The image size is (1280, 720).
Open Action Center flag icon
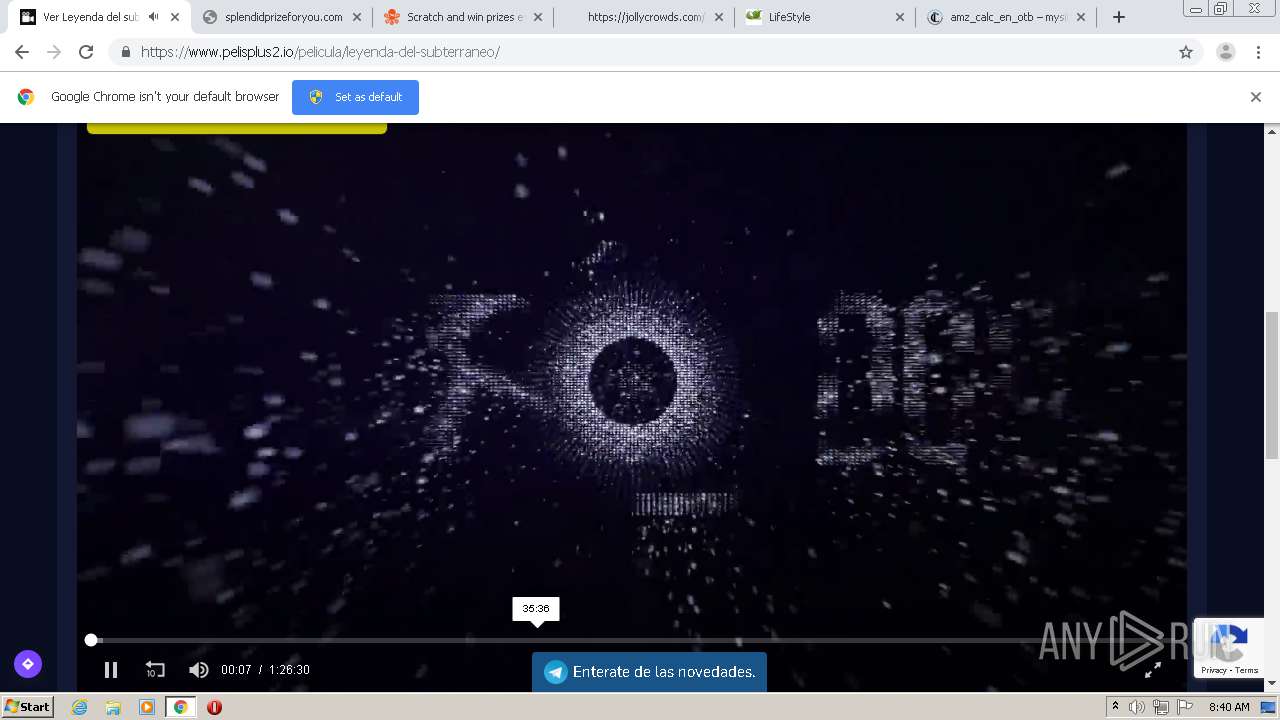click(1185, 707)
